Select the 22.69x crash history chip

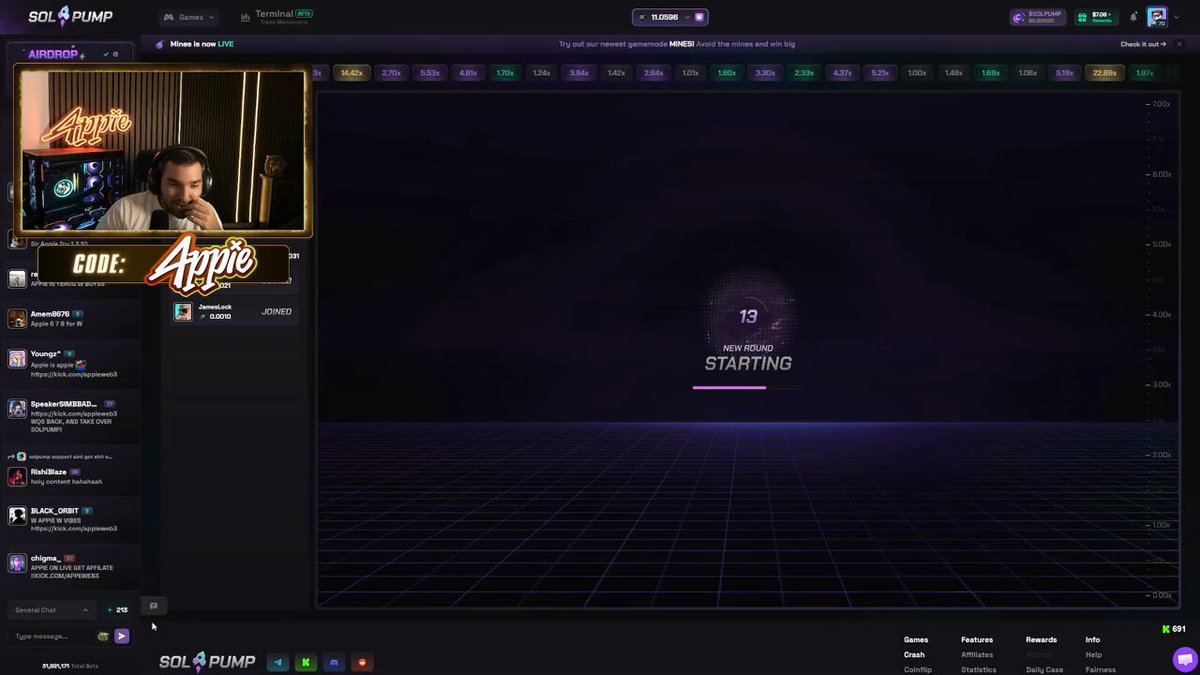(1105, 73)
